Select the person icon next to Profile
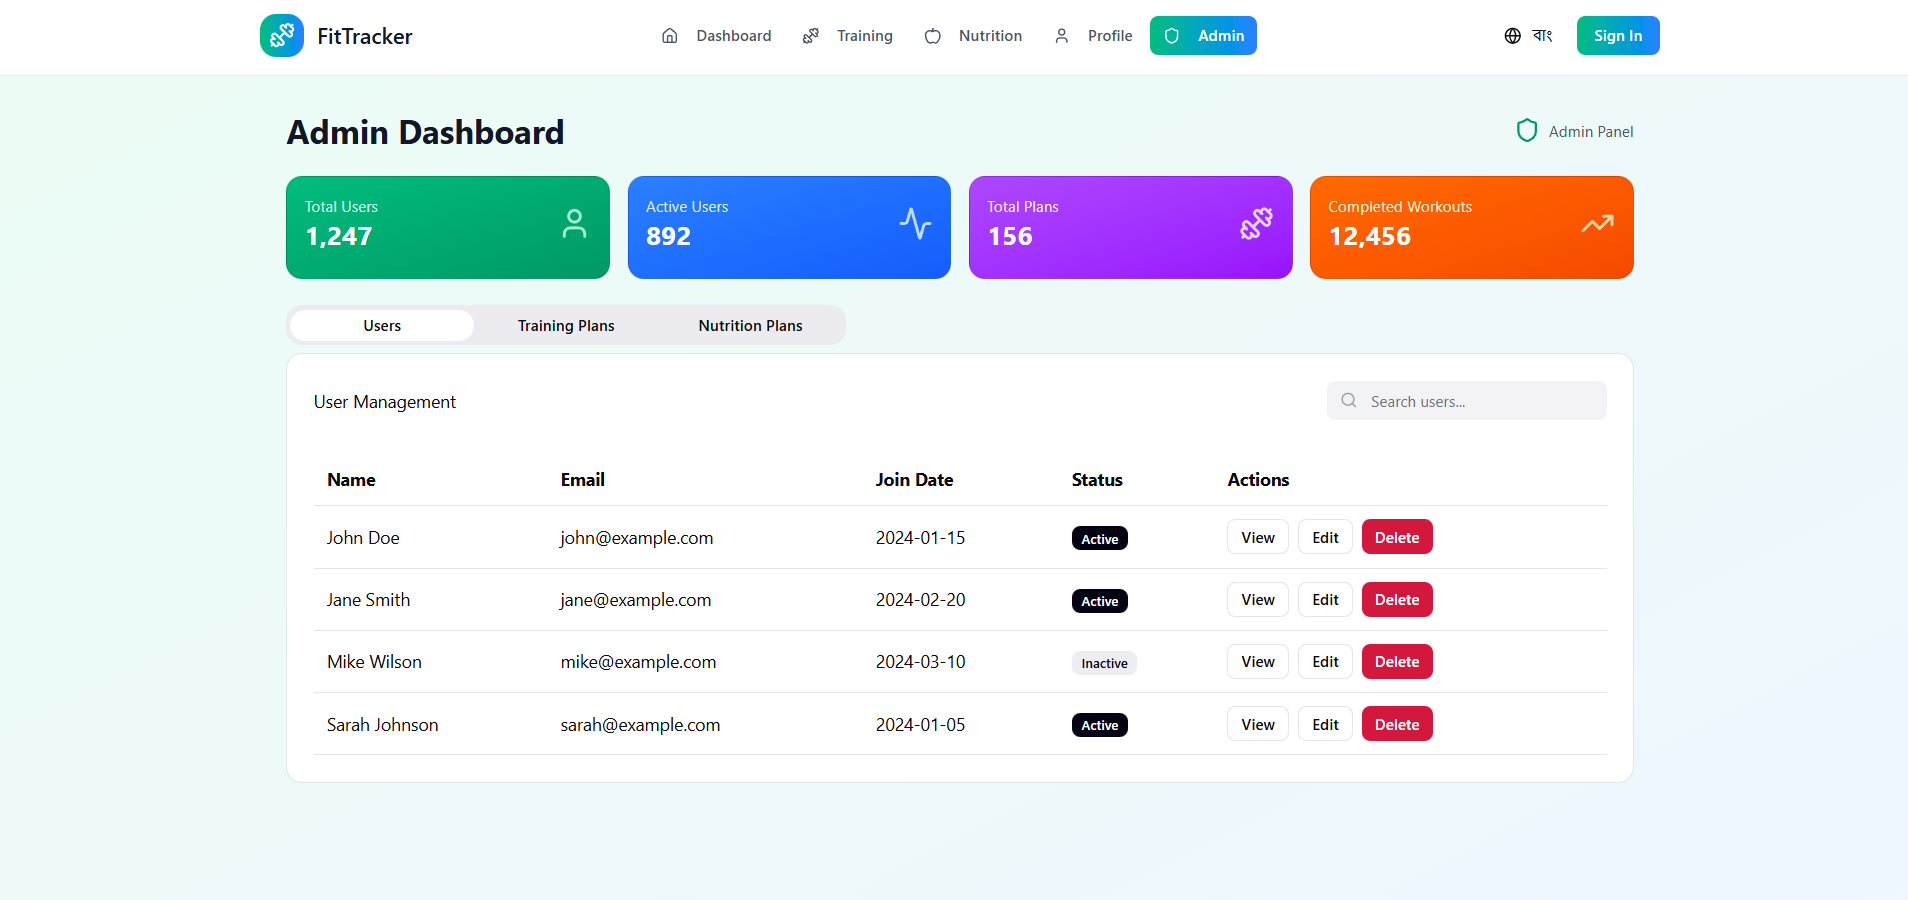1908x900 pixels. tap(1061, 35)
